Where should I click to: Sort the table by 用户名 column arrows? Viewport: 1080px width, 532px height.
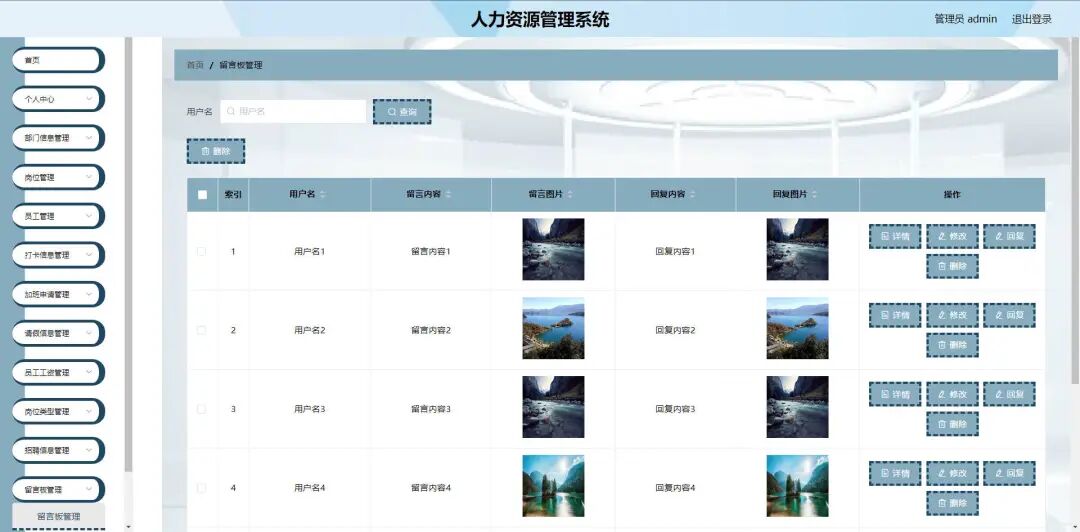[323, 195]
